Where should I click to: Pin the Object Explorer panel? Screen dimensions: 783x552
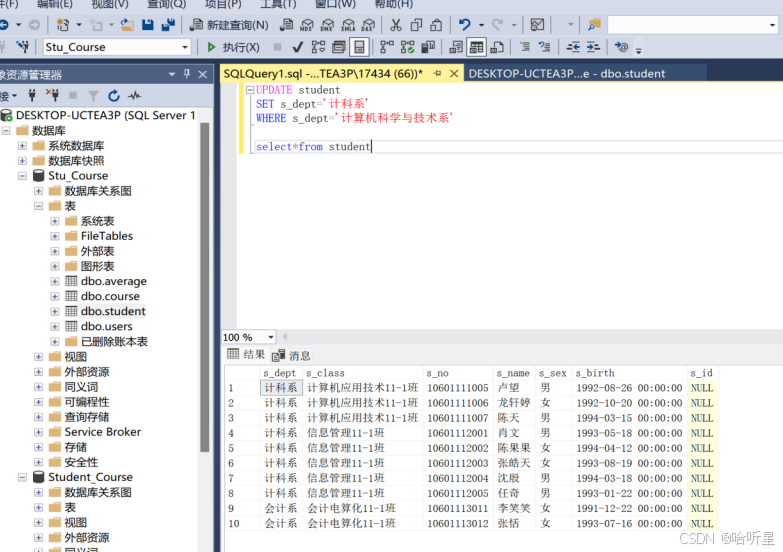coord(187,74)
